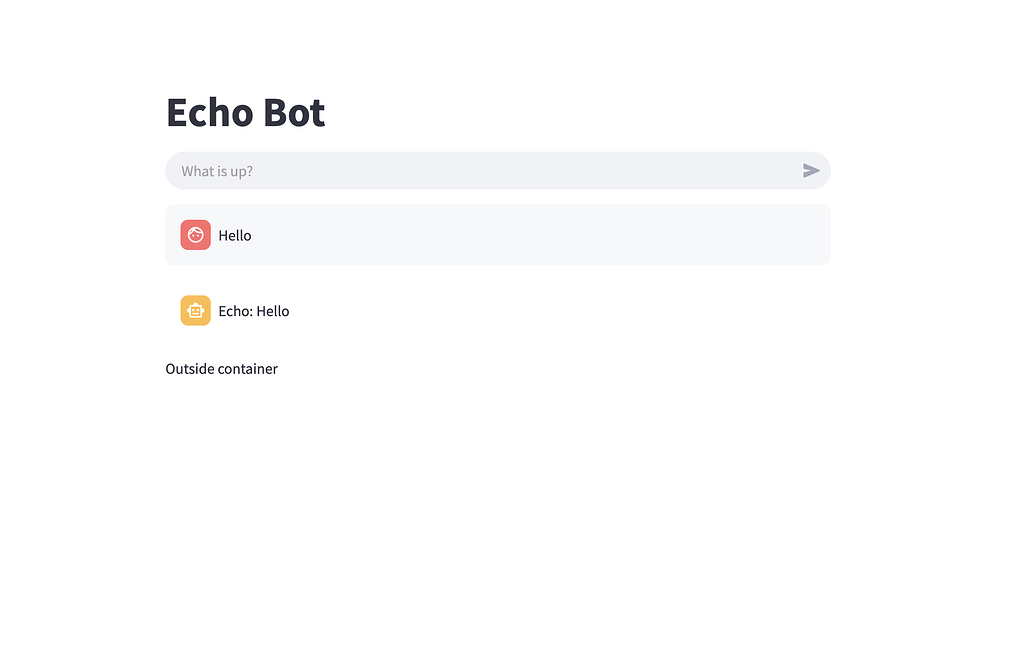Select the Outside container text label
This screenshot has width=1035, height=655.
pos(221,368)
